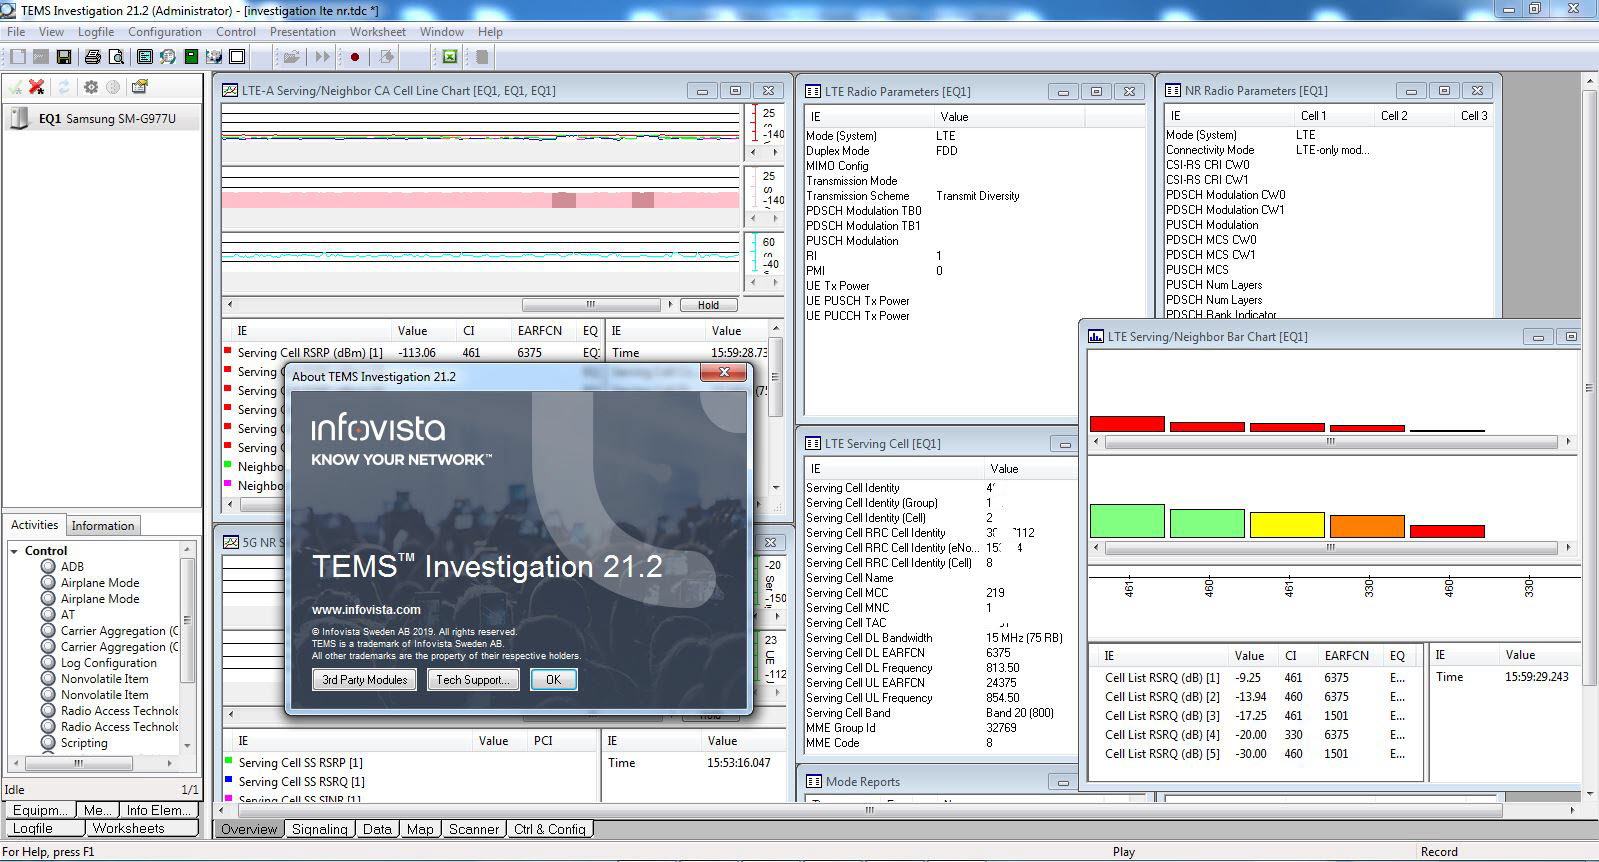Click the ADB activity icon

pyautogui.click(x=48, y=566)
